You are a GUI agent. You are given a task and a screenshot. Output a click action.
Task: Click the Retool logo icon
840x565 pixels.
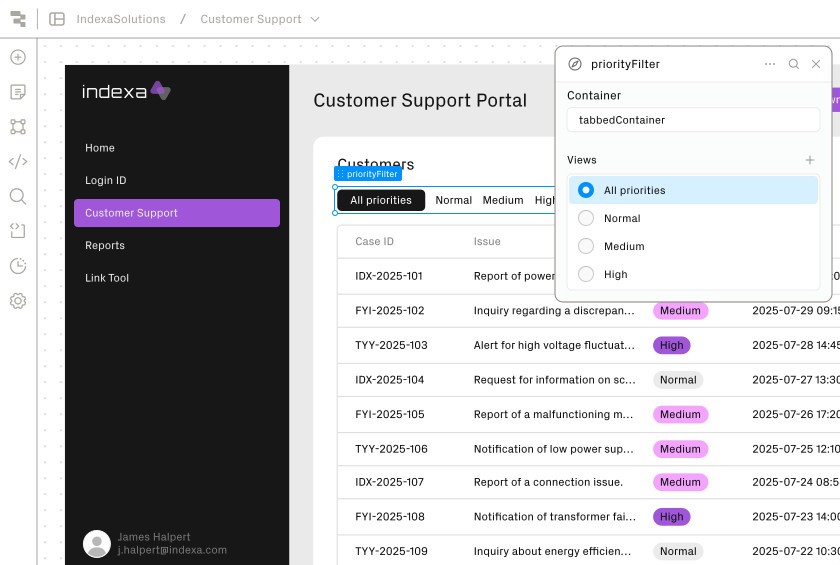point(18,19)
